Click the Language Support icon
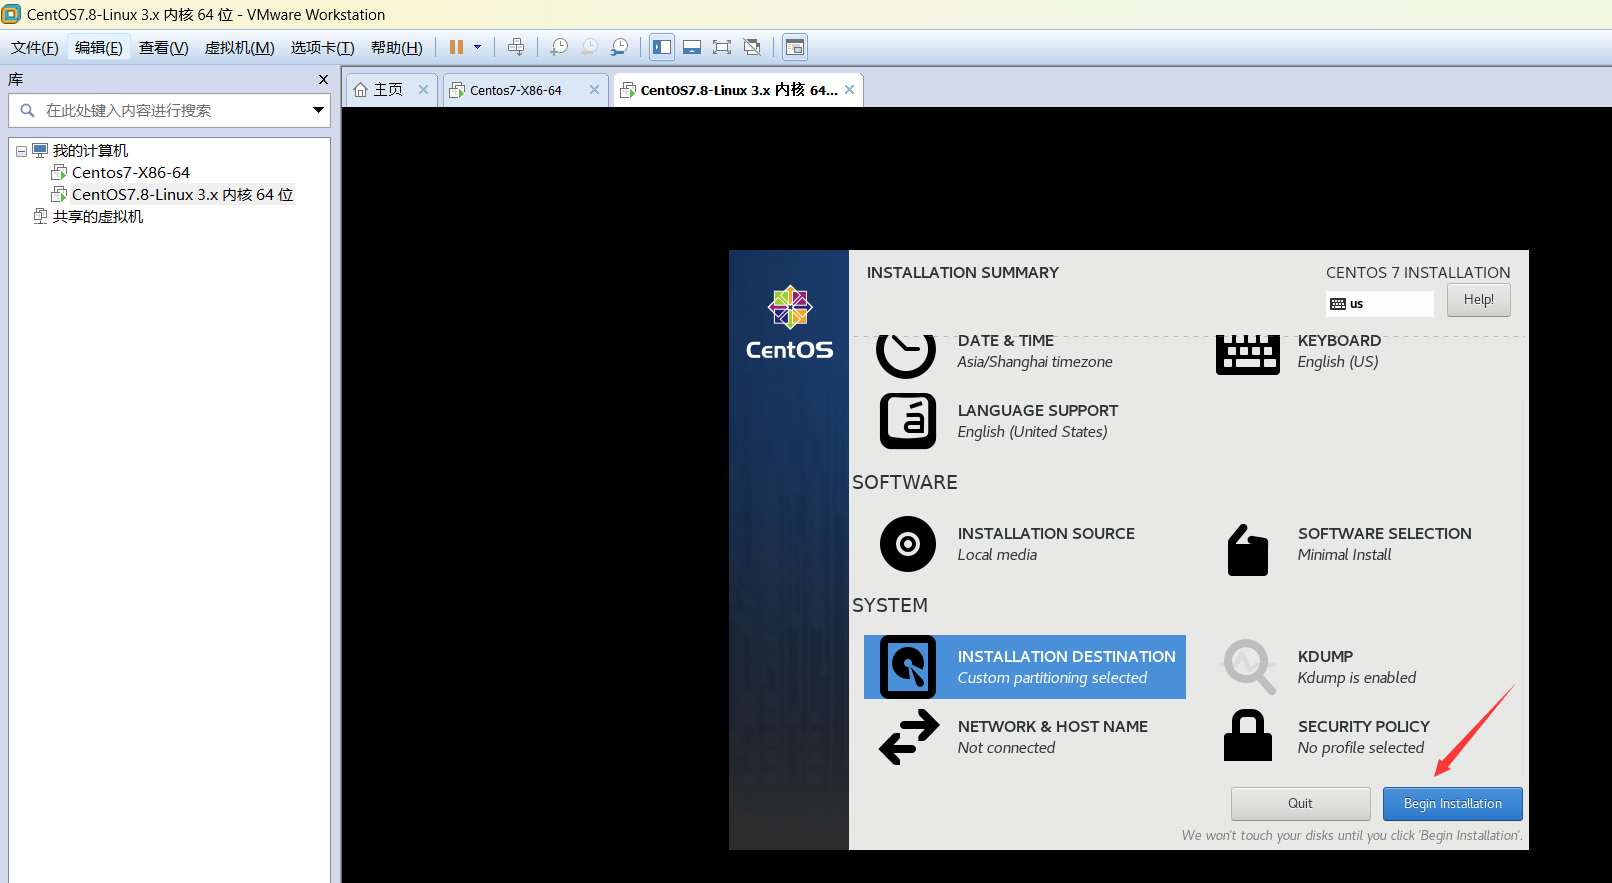Viewport: 1612px width, 883px height. point(908,421)
